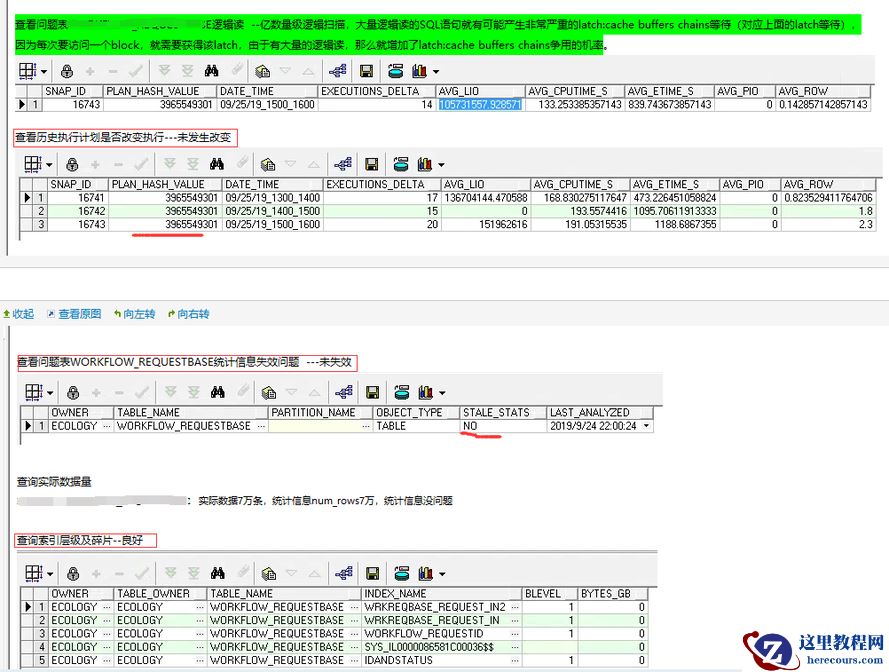
Task: Click the index name IDANDSTATUS
Action: (398, 660)
